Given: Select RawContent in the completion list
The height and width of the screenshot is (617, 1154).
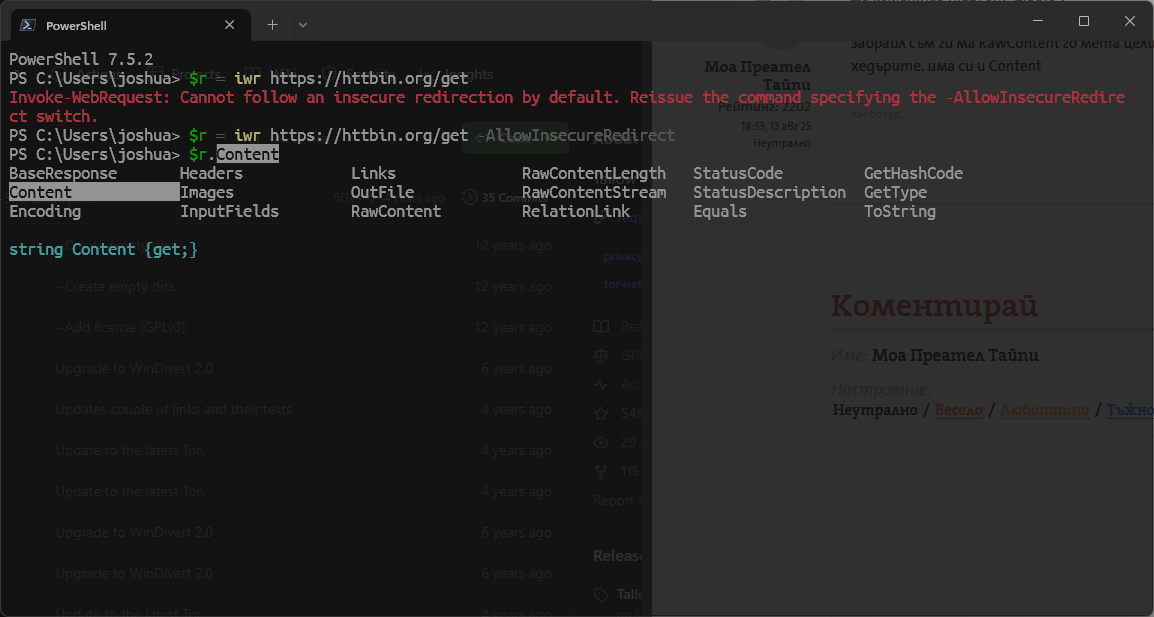Looking at the screenshot, I should click(396, 212).
